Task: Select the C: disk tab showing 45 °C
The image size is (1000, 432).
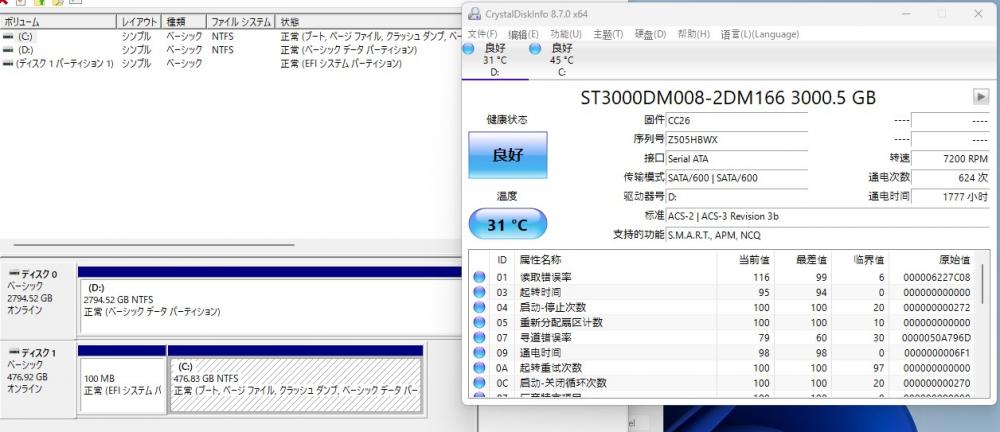Action: (x=561, y=60)
